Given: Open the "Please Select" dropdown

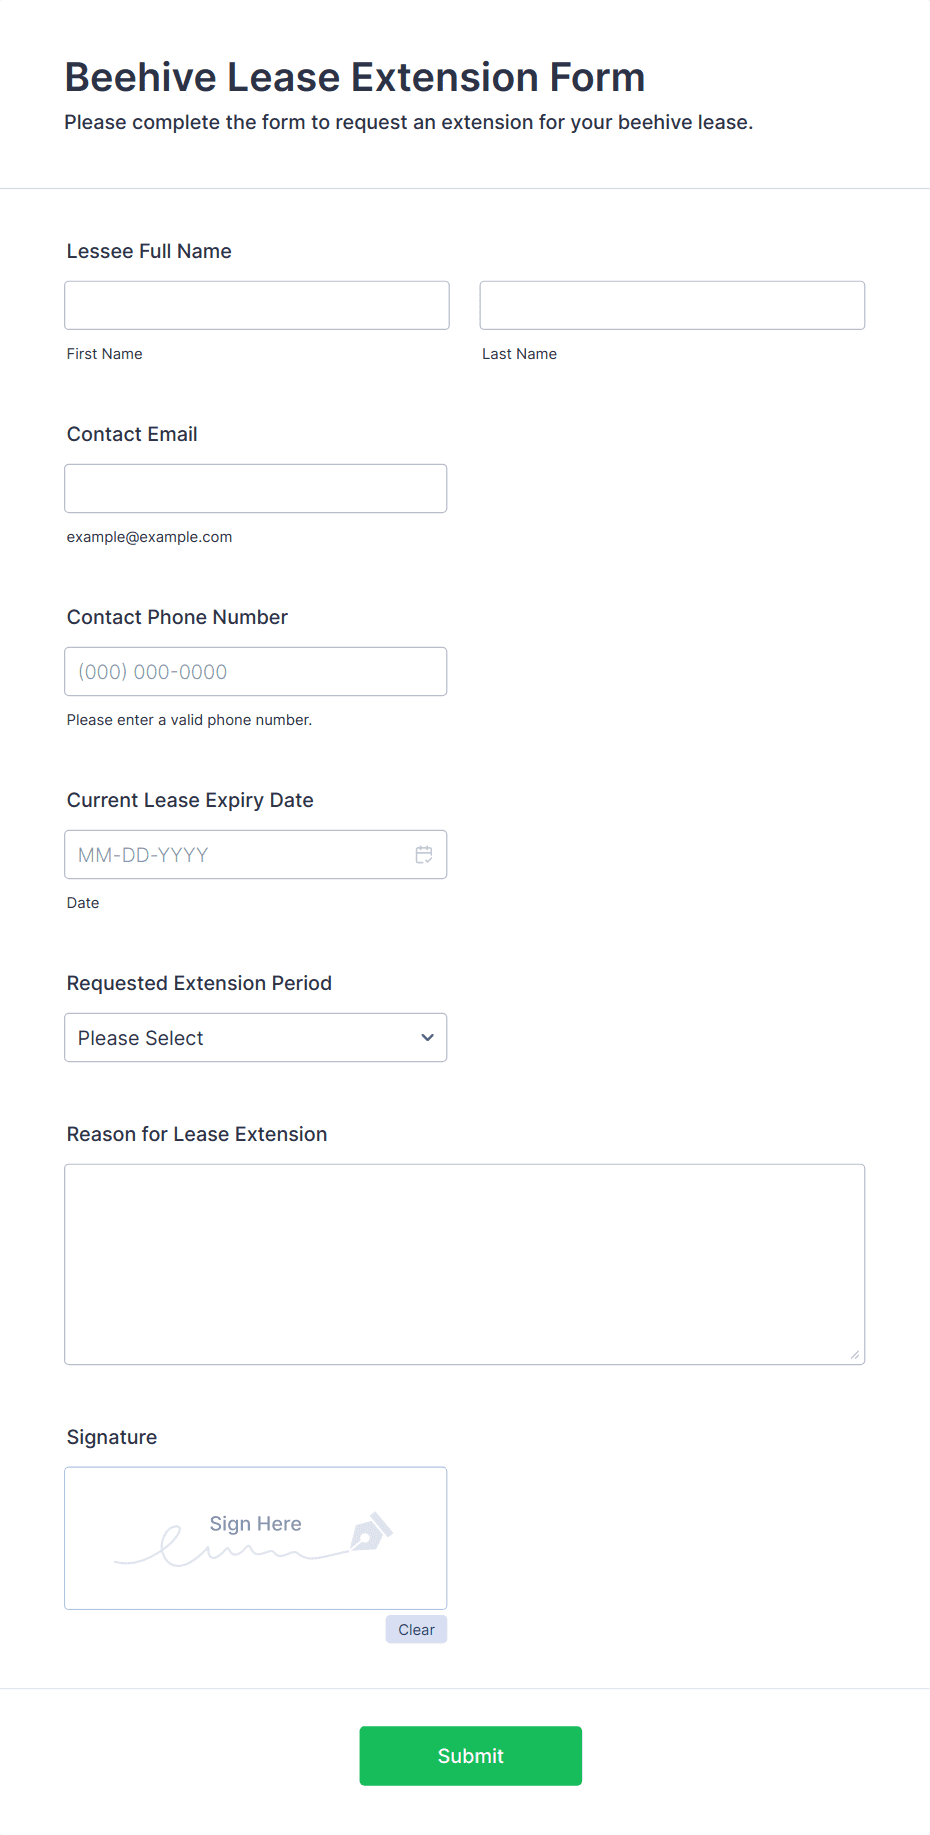Looking at the screenshot, I should [256, 1038].
